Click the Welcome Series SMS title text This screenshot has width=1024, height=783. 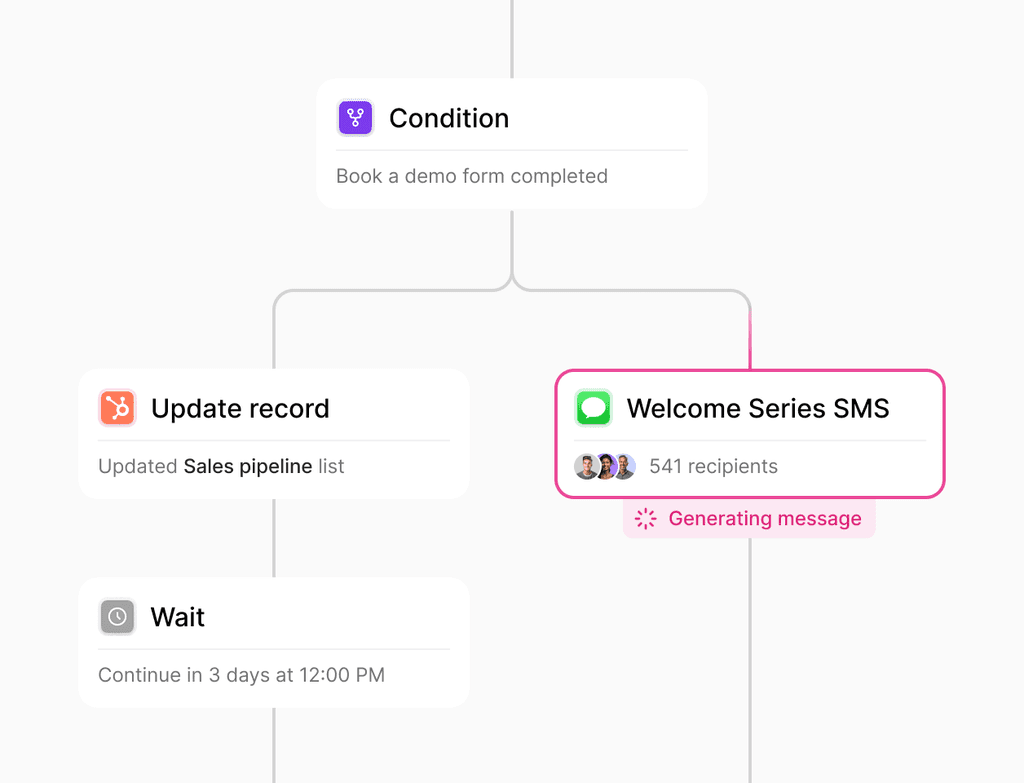[757, 408]
